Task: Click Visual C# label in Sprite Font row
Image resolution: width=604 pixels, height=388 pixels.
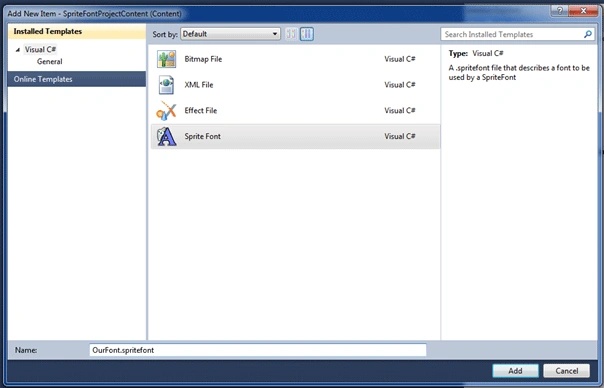Action: [x=400, y=136]
